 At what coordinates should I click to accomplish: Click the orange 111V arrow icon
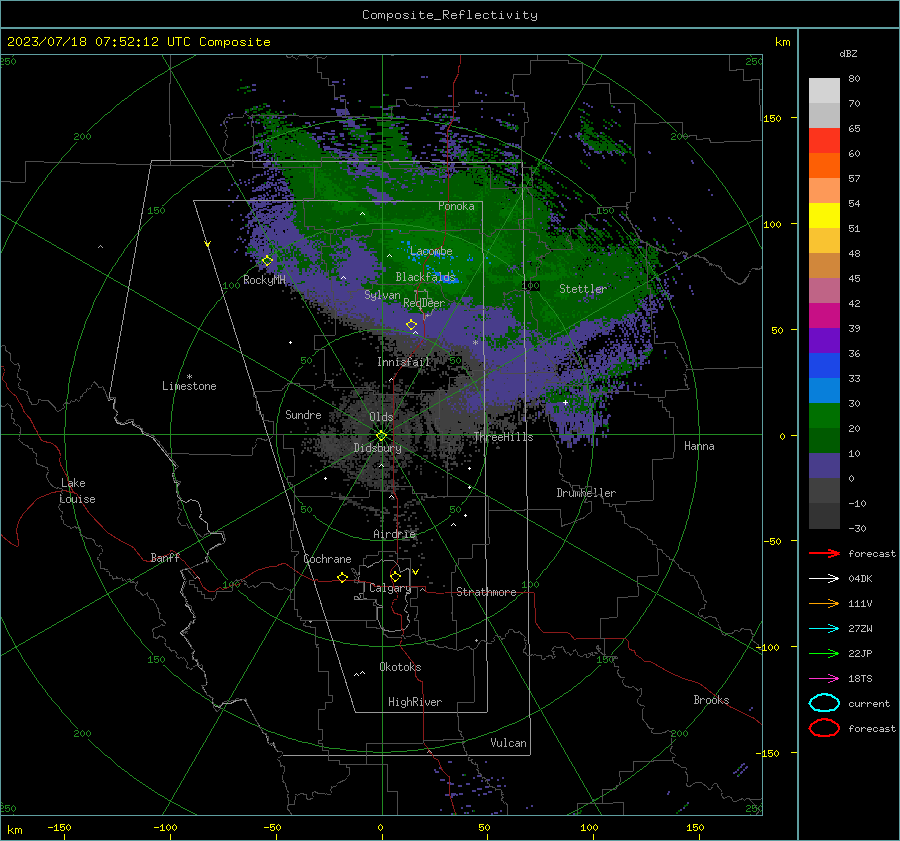[824, 603]
